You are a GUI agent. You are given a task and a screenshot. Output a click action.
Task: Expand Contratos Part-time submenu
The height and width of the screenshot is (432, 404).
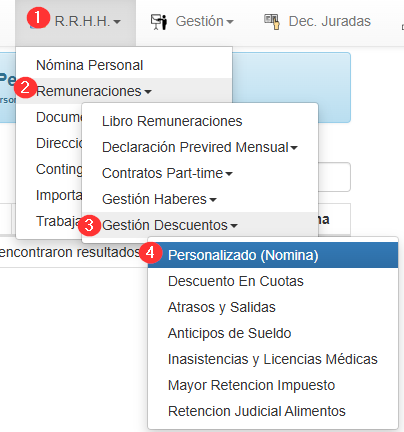[x=200, y=173]
